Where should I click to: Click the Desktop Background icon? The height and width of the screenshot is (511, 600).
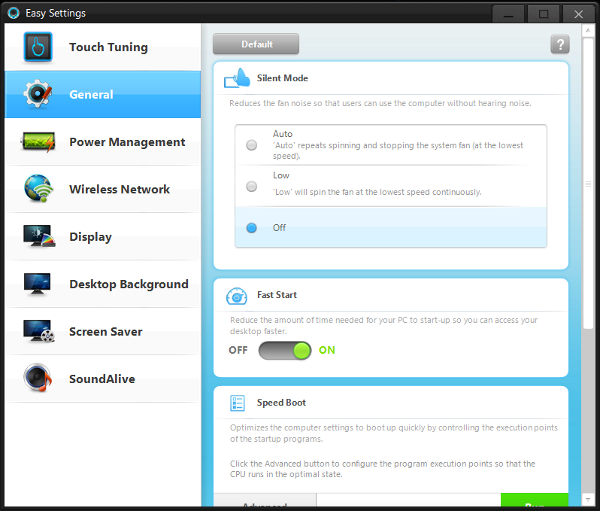tap(38, 284)
